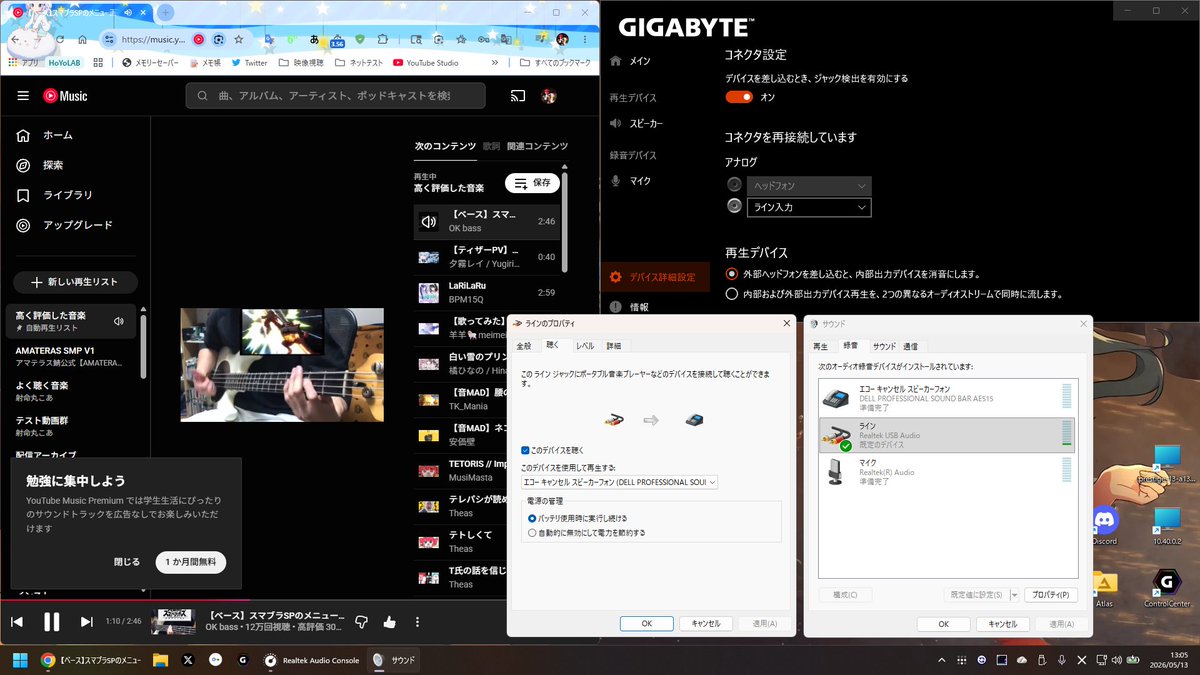
Task: Select simultaneous two-stream playback option
Action: tap(732, 294)
